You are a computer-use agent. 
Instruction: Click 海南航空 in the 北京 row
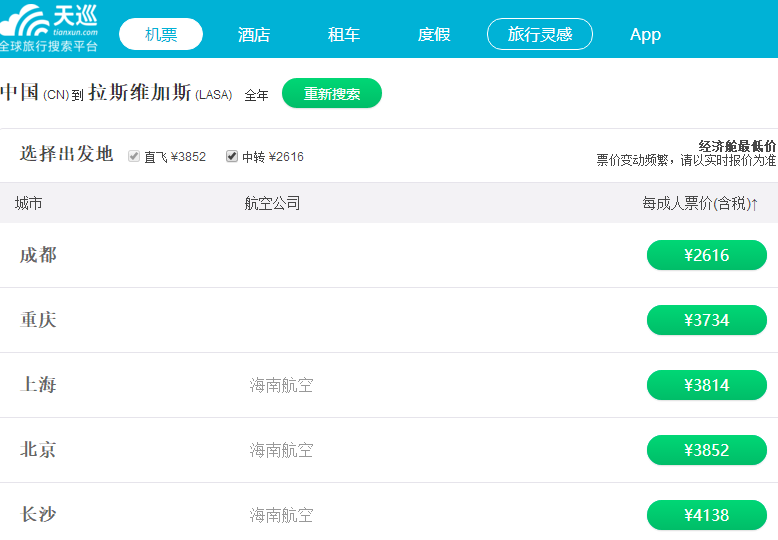coord(281,450)
